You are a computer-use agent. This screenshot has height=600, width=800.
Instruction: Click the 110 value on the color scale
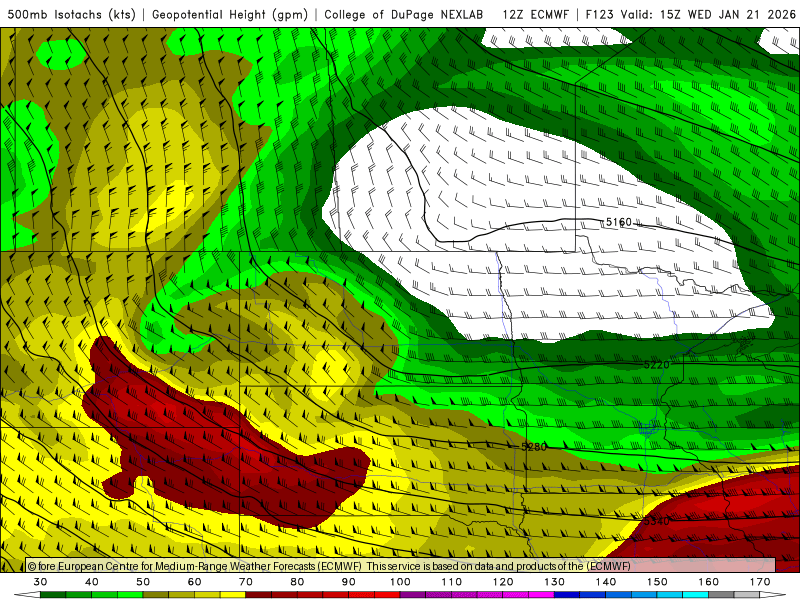pos(452,582)
